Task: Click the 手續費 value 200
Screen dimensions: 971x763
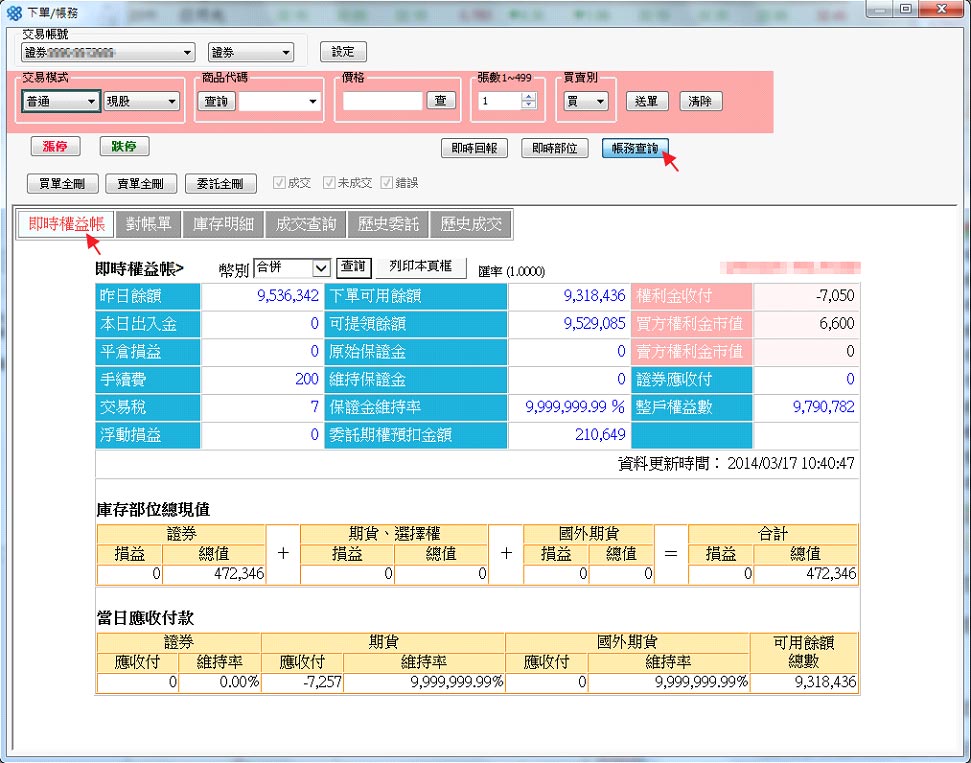Action: coord(307,379)
